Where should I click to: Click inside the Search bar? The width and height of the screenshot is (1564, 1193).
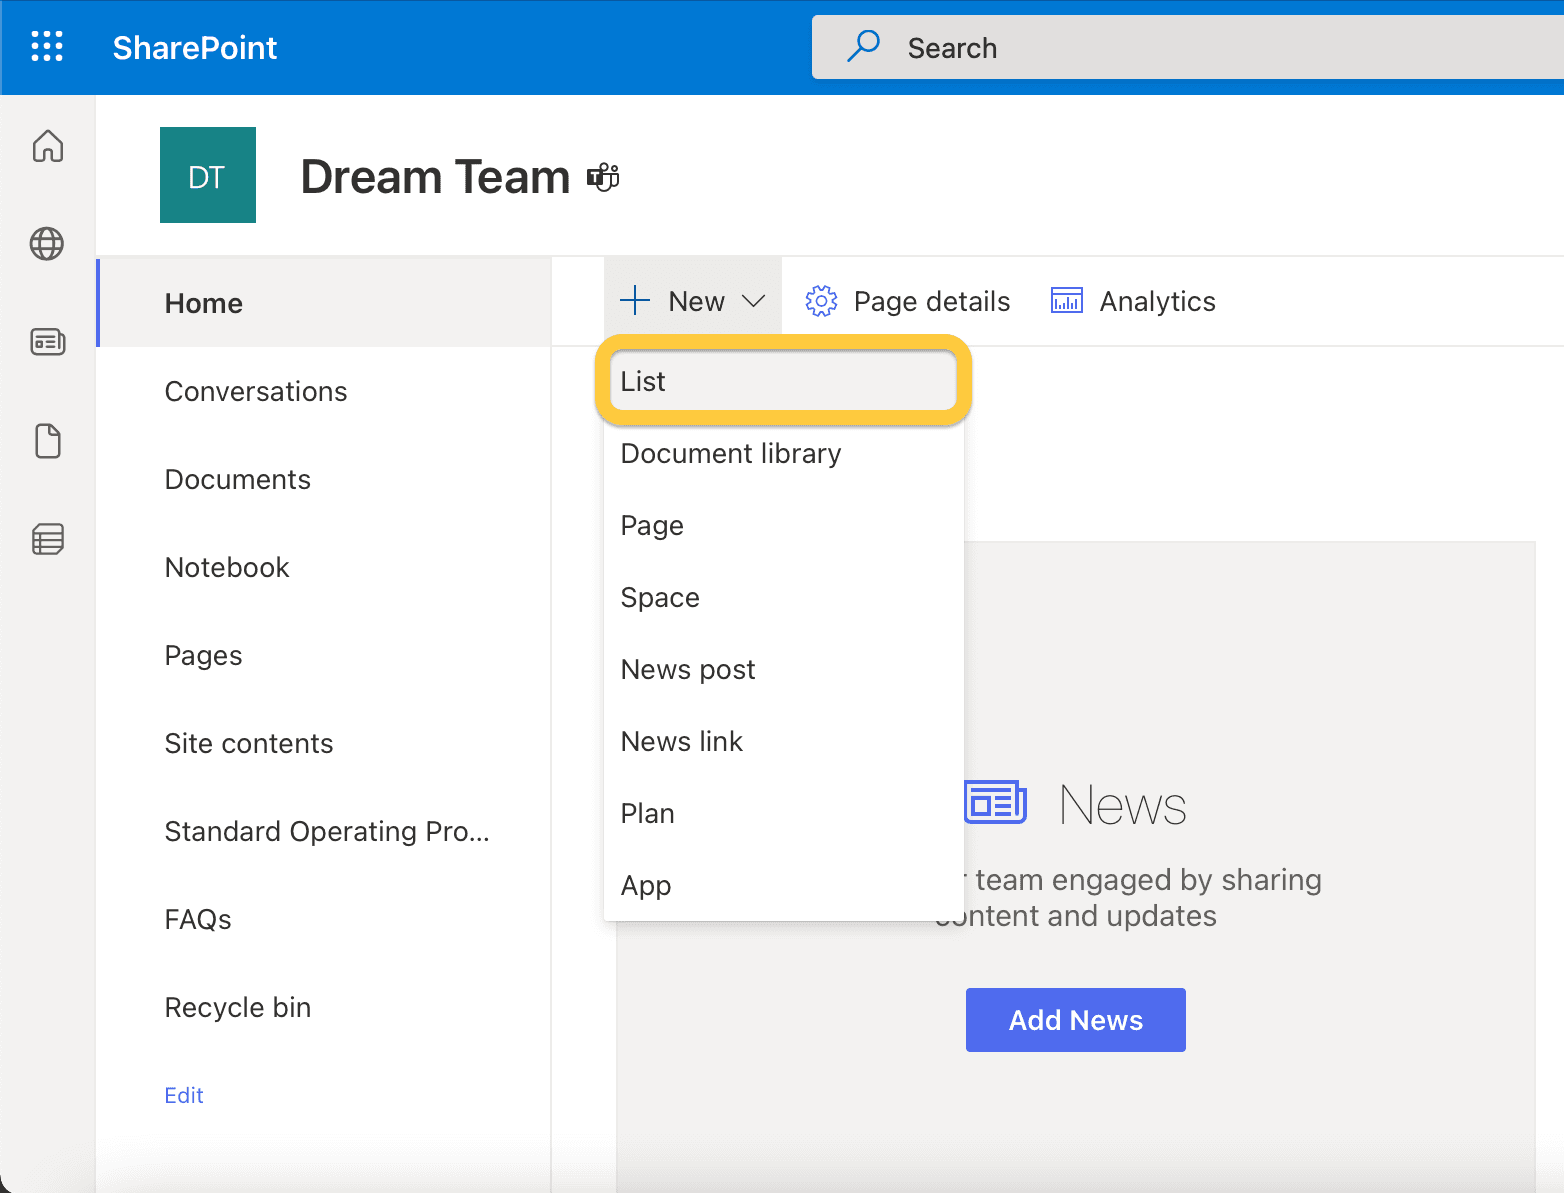(1100, 47)
